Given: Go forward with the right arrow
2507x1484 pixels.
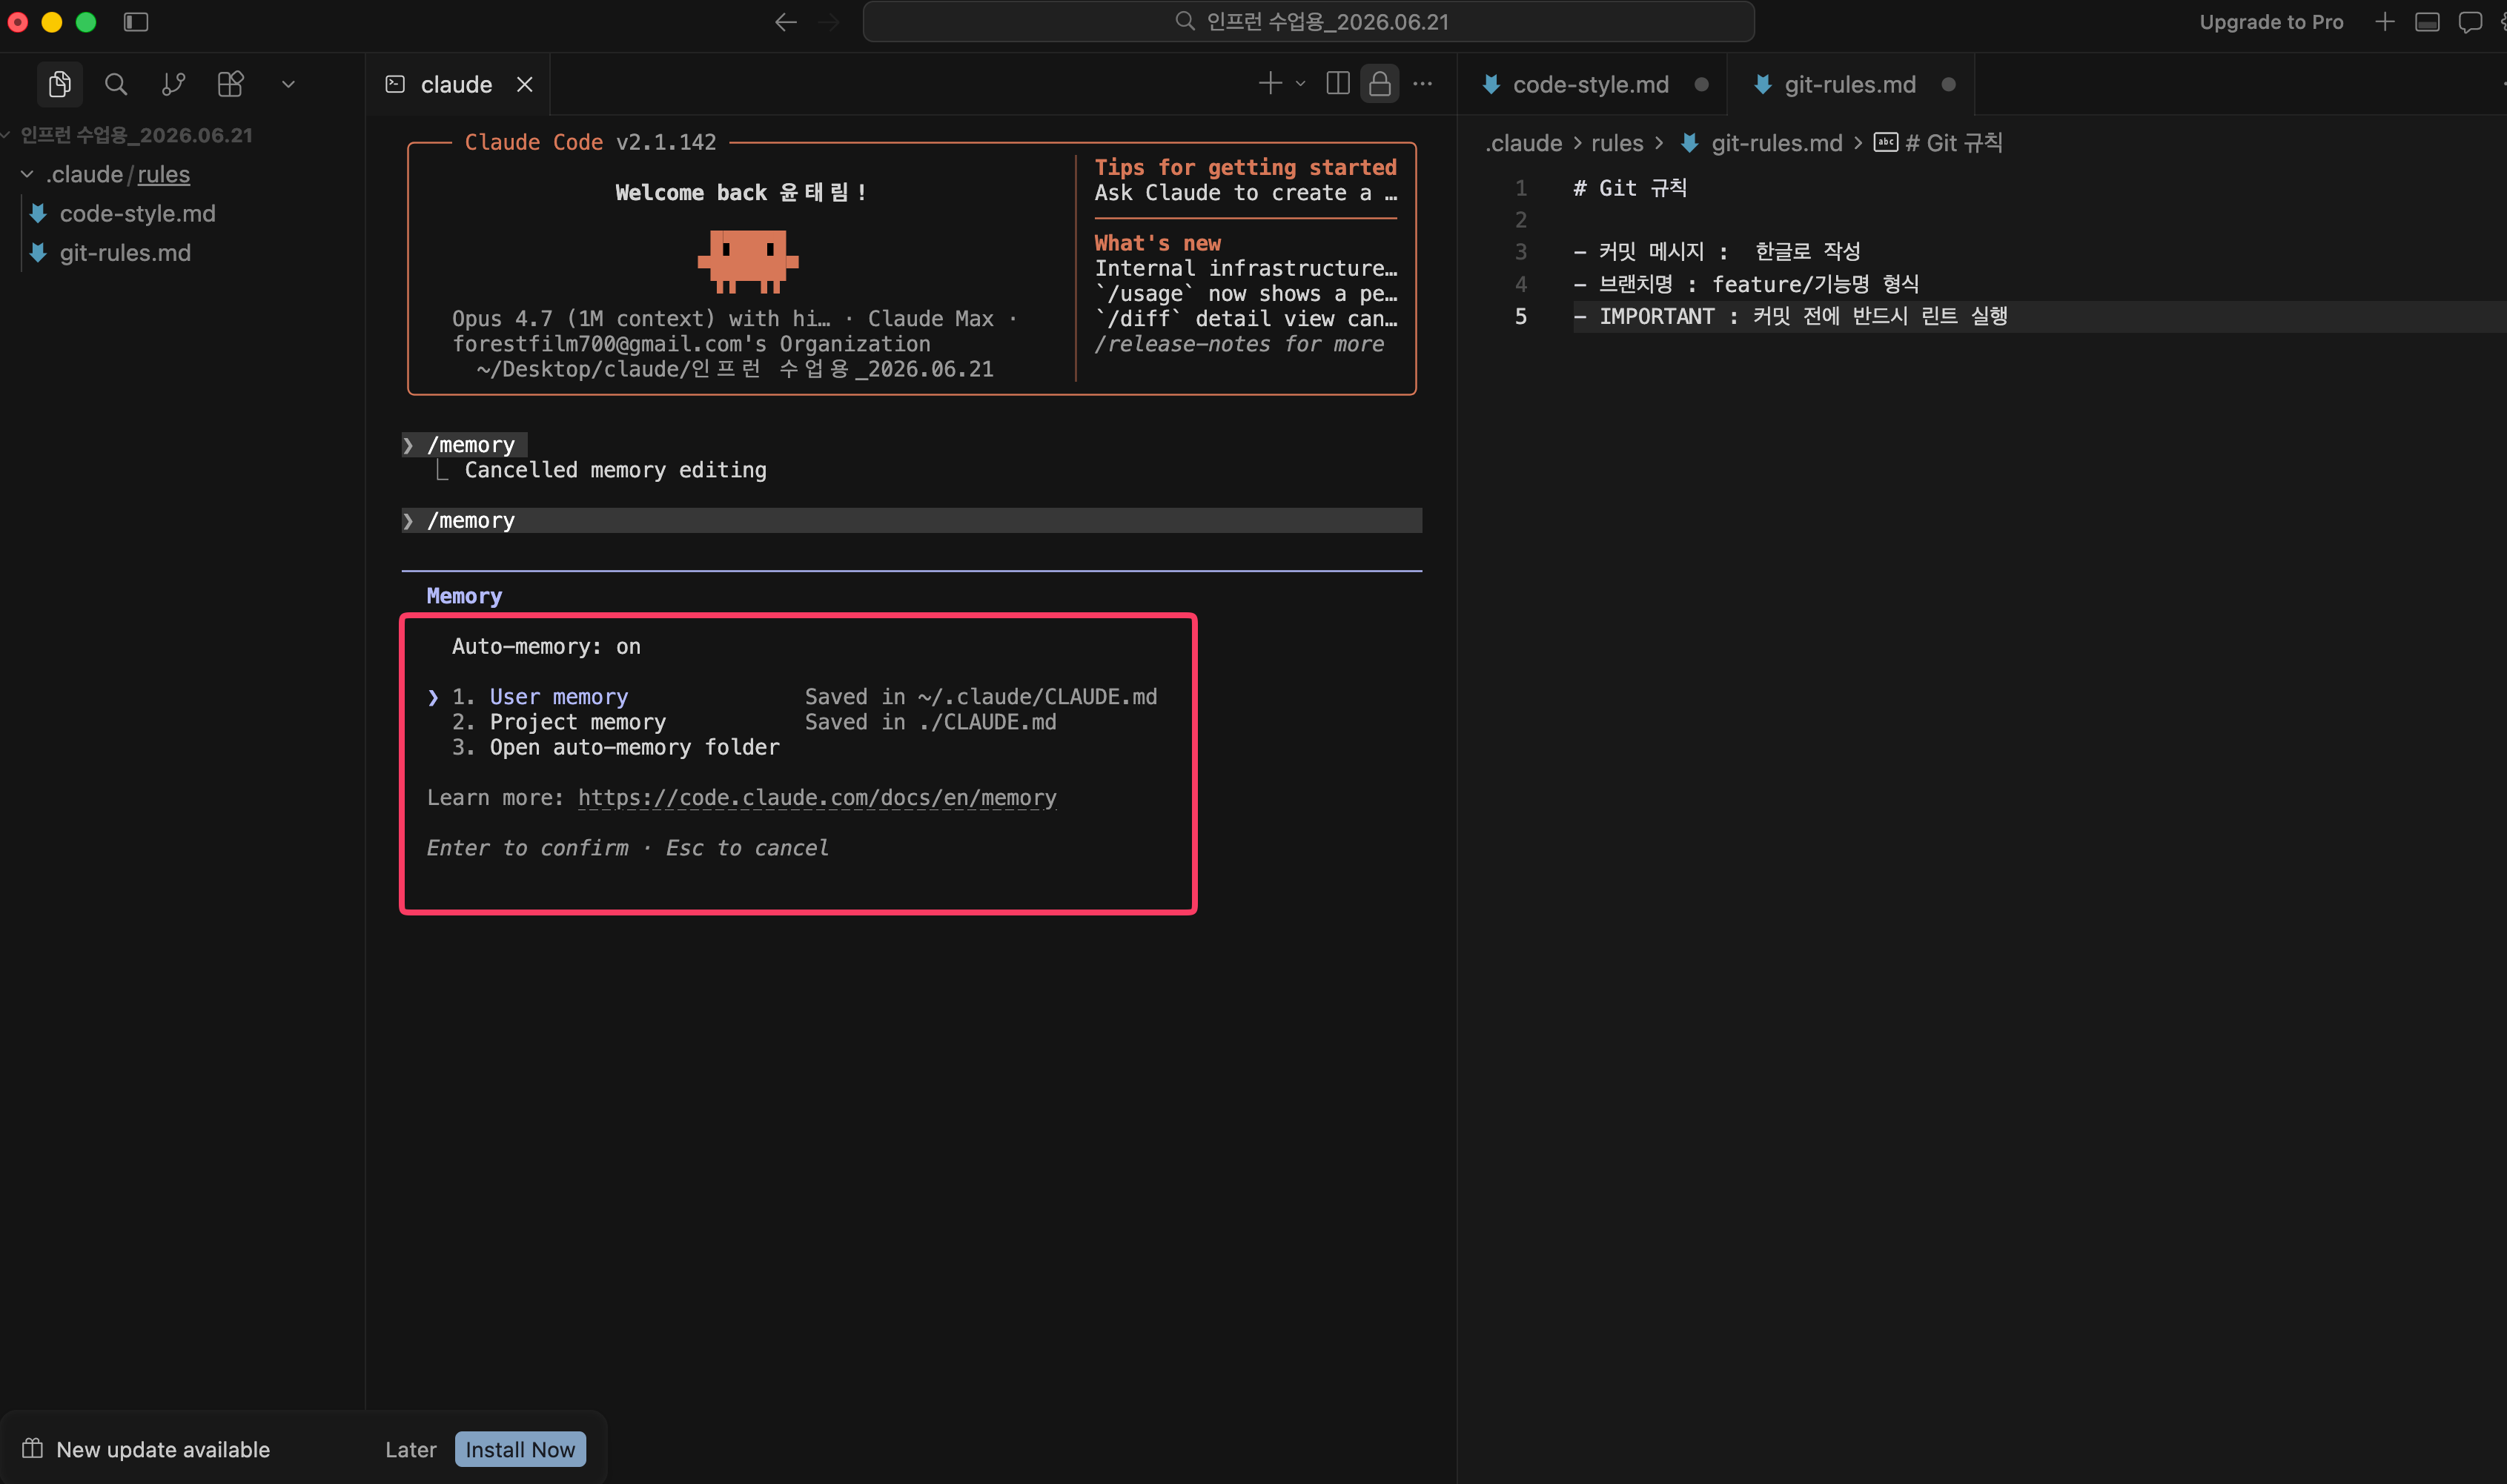Looking at the screenshot, I should point(828,22).
